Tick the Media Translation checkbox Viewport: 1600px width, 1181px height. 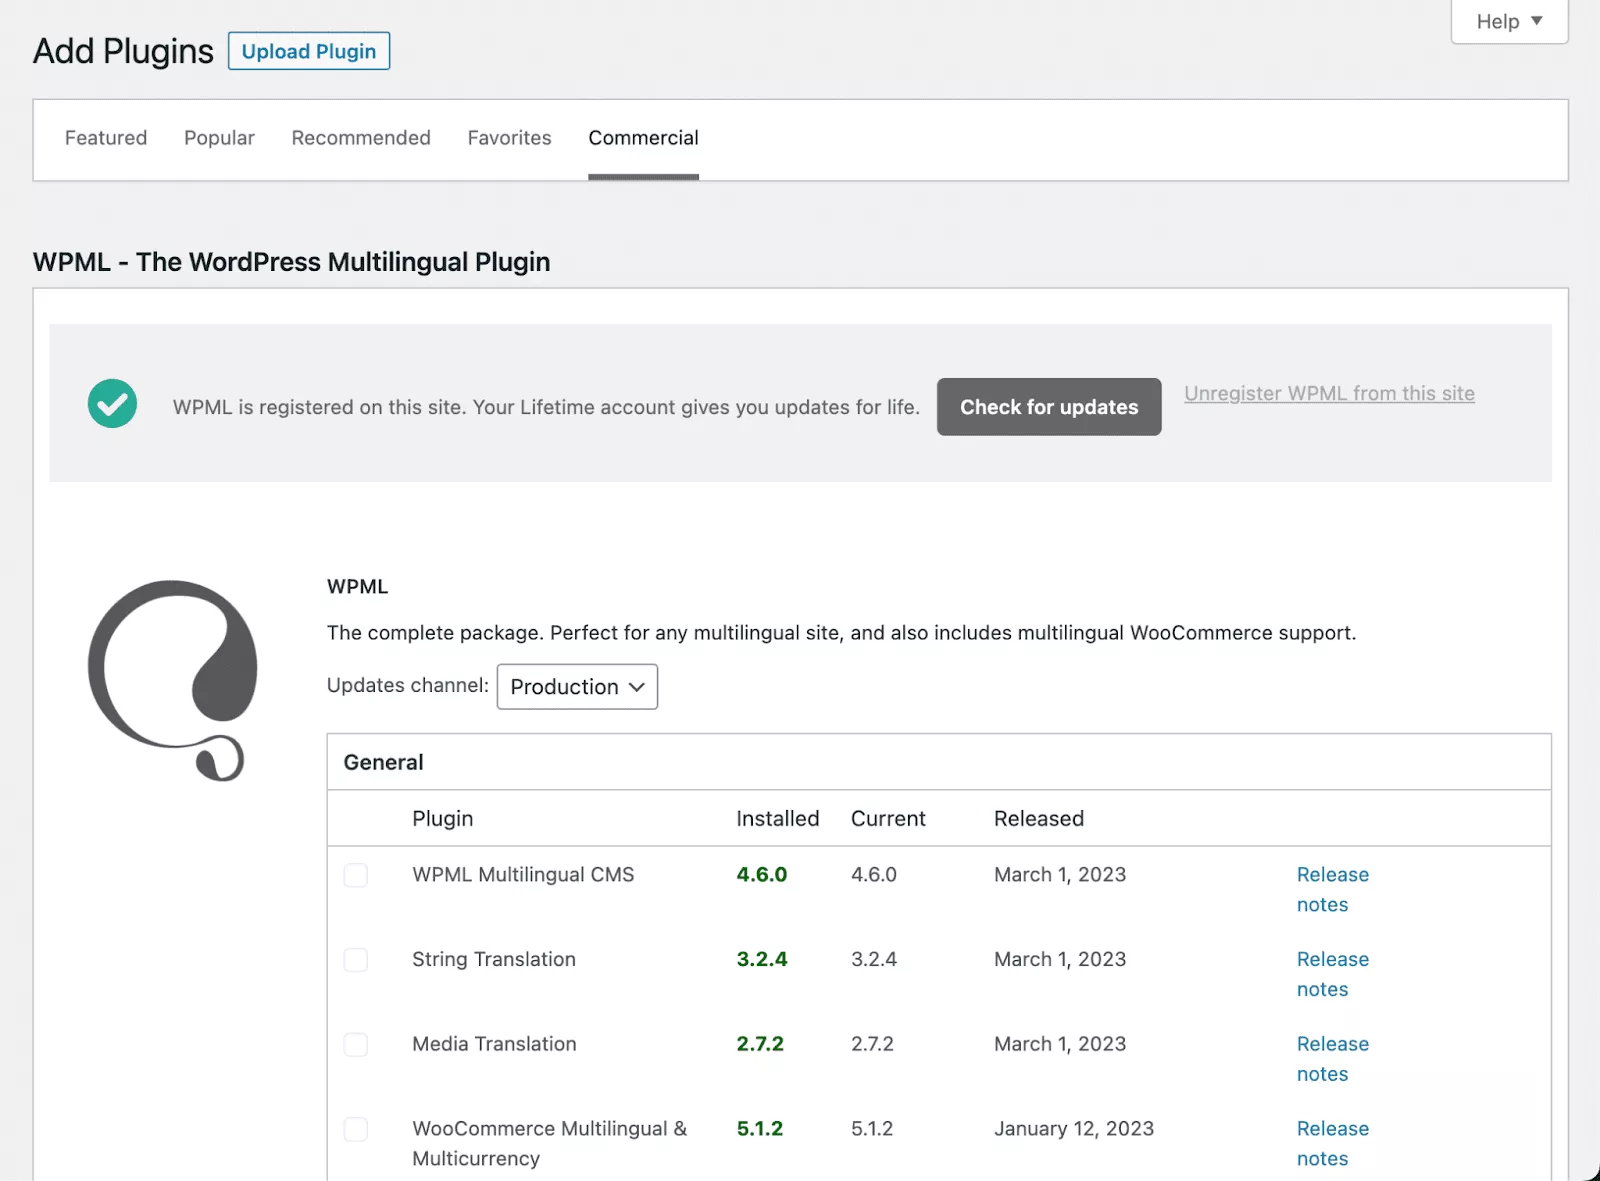(356, 1045)
